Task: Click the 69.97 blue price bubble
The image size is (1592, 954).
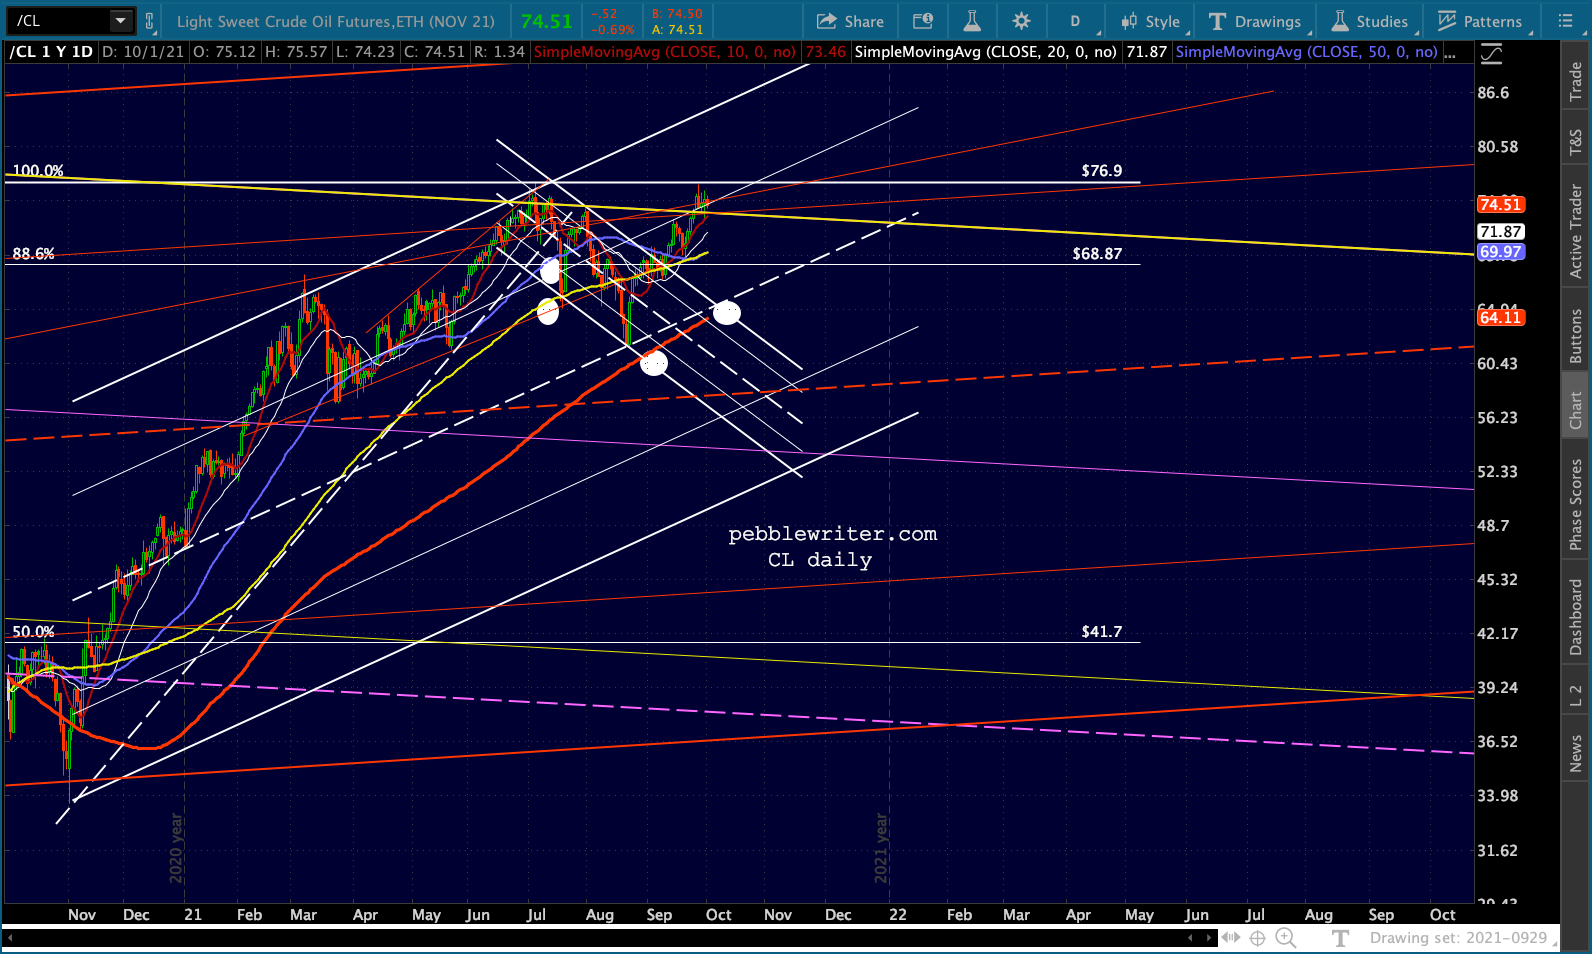Action: coord(1500,252)
